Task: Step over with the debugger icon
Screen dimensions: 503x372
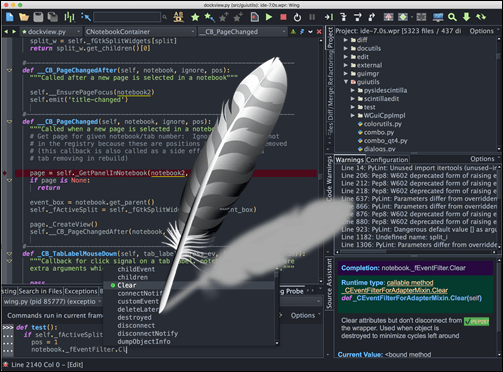Action: tap(357, 17)
